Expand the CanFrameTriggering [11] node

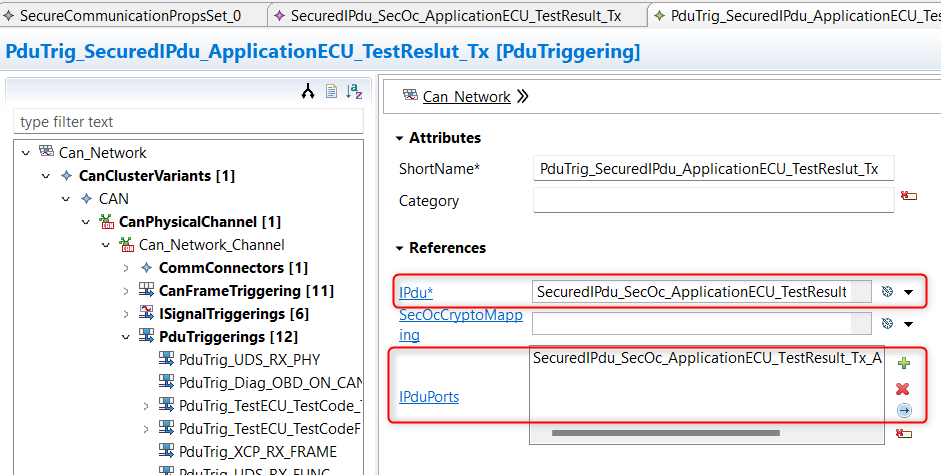[x=126, y=291]
